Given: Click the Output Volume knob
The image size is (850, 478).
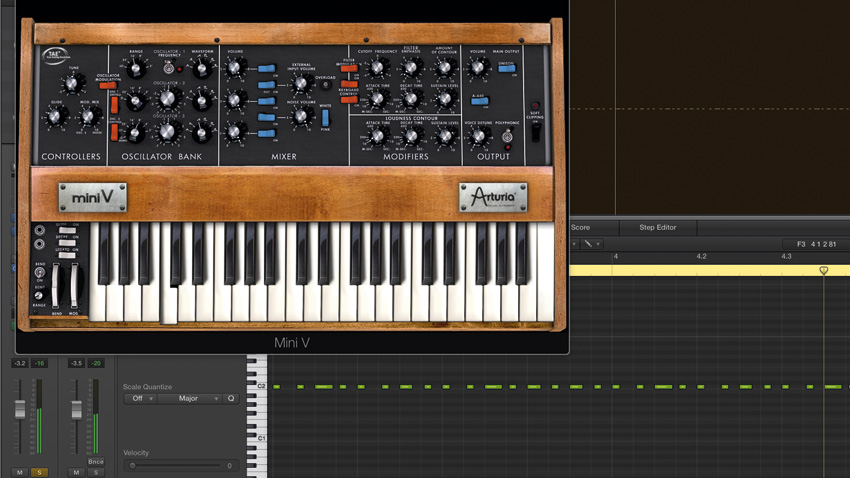Looking at the screenshot, I should click(x=477, y=67).
